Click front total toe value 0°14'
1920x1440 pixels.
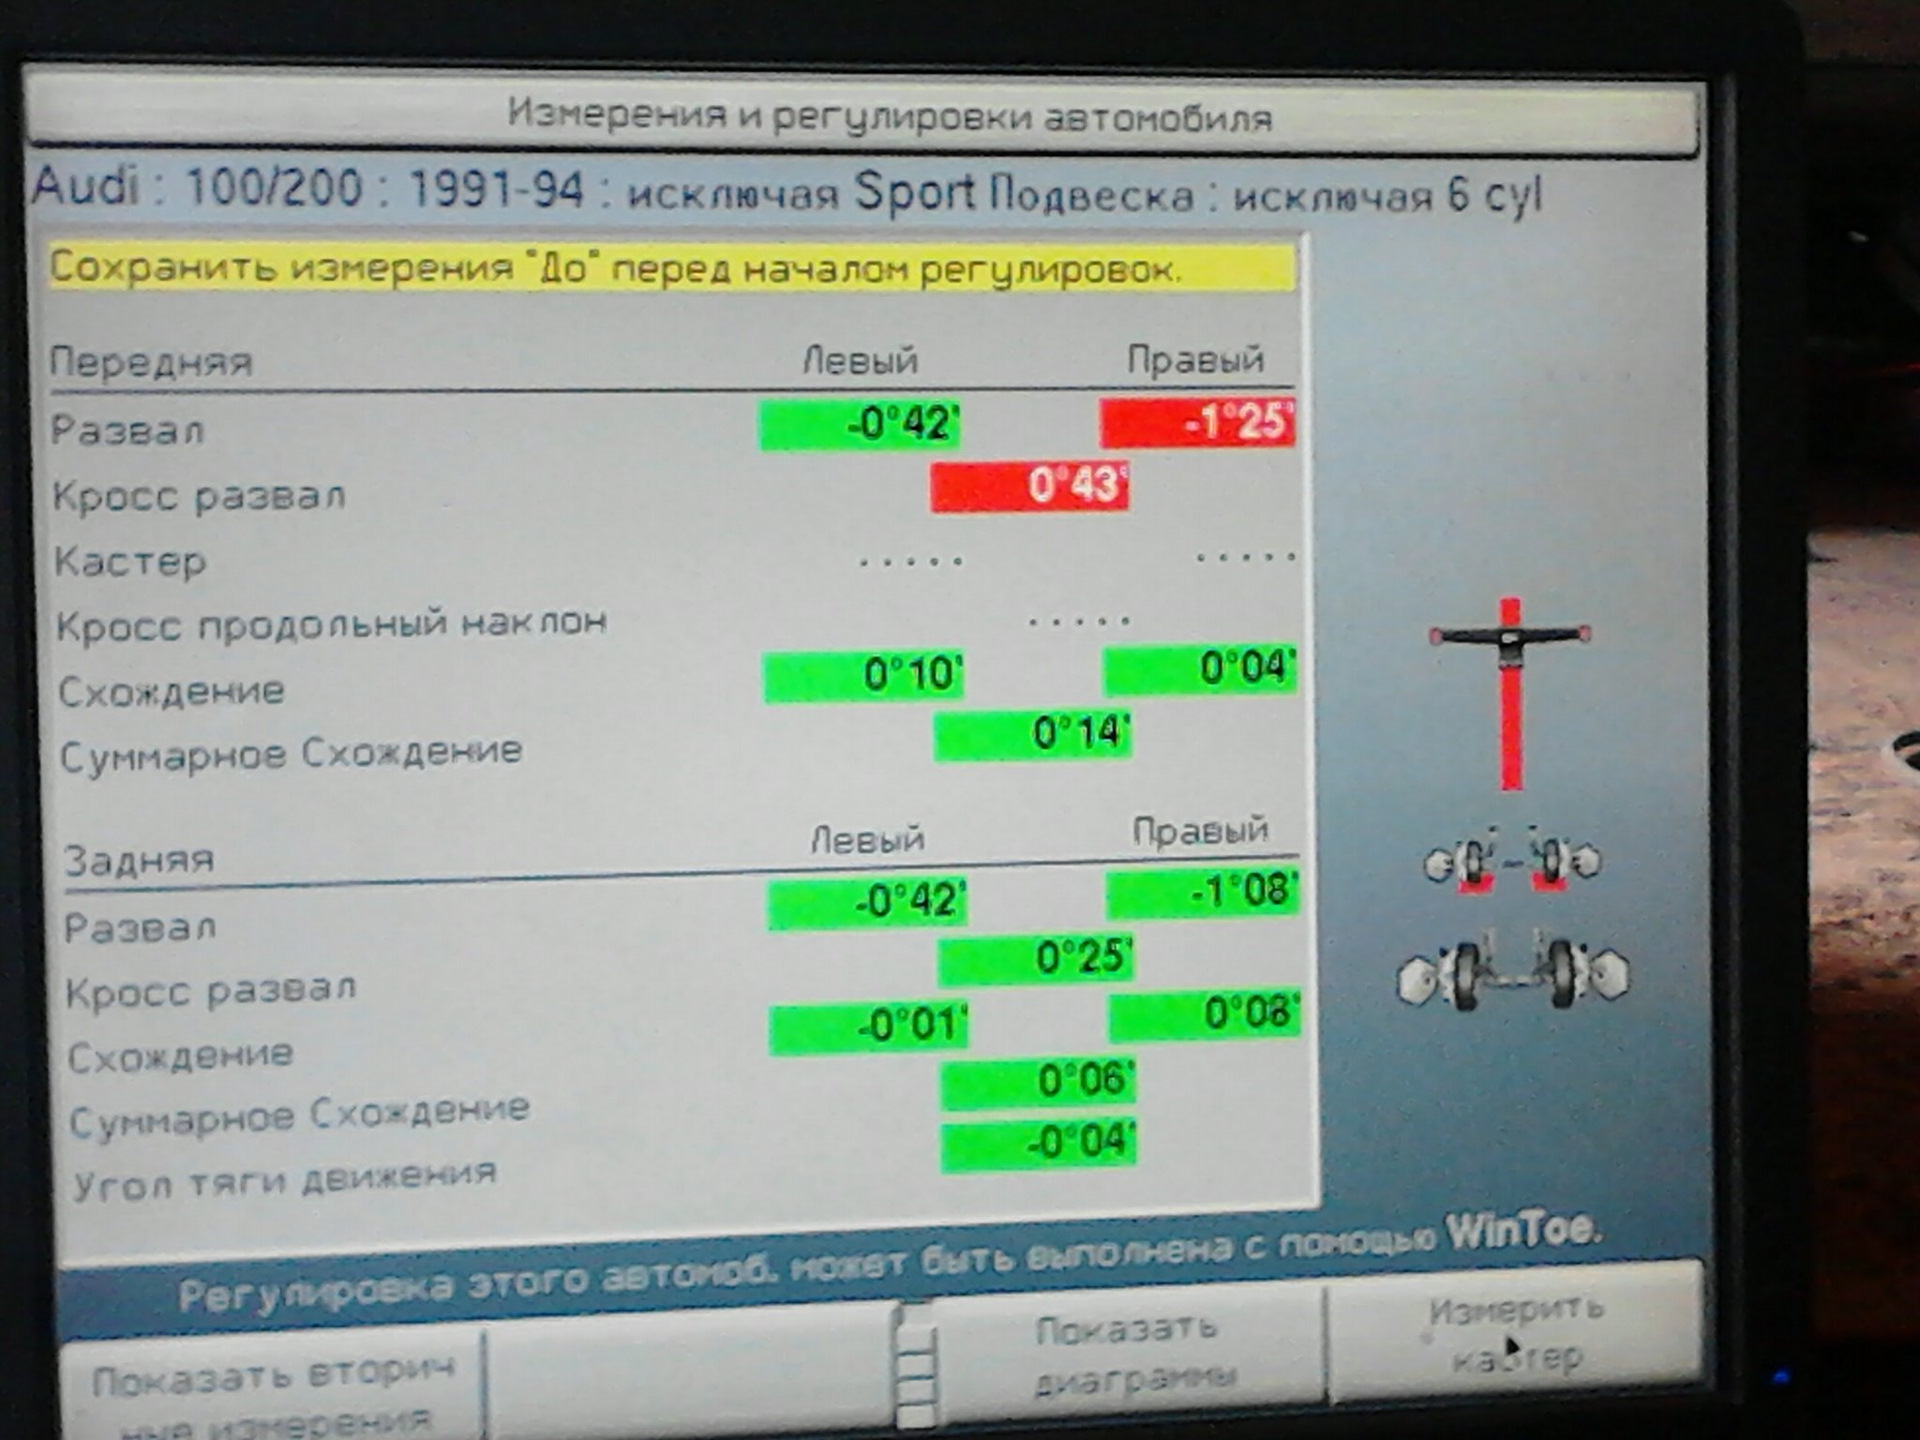pyautogui.click(x=1032, y=735)
